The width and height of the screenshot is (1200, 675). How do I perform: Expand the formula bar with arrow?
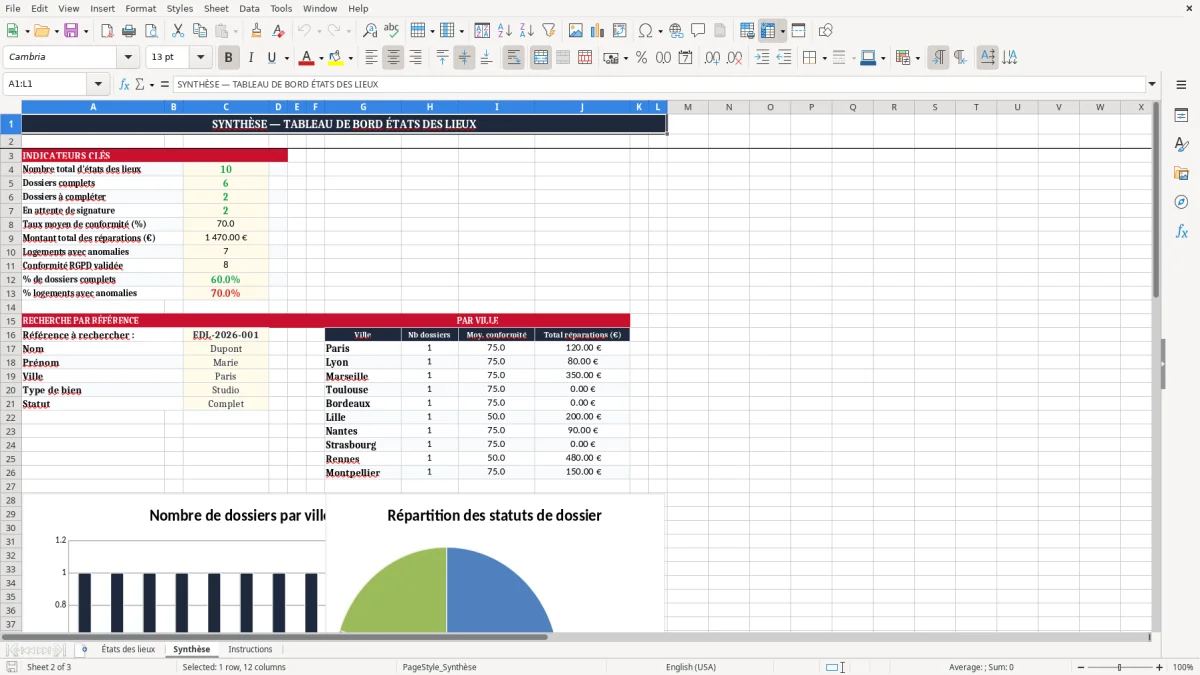(1152, 84)
